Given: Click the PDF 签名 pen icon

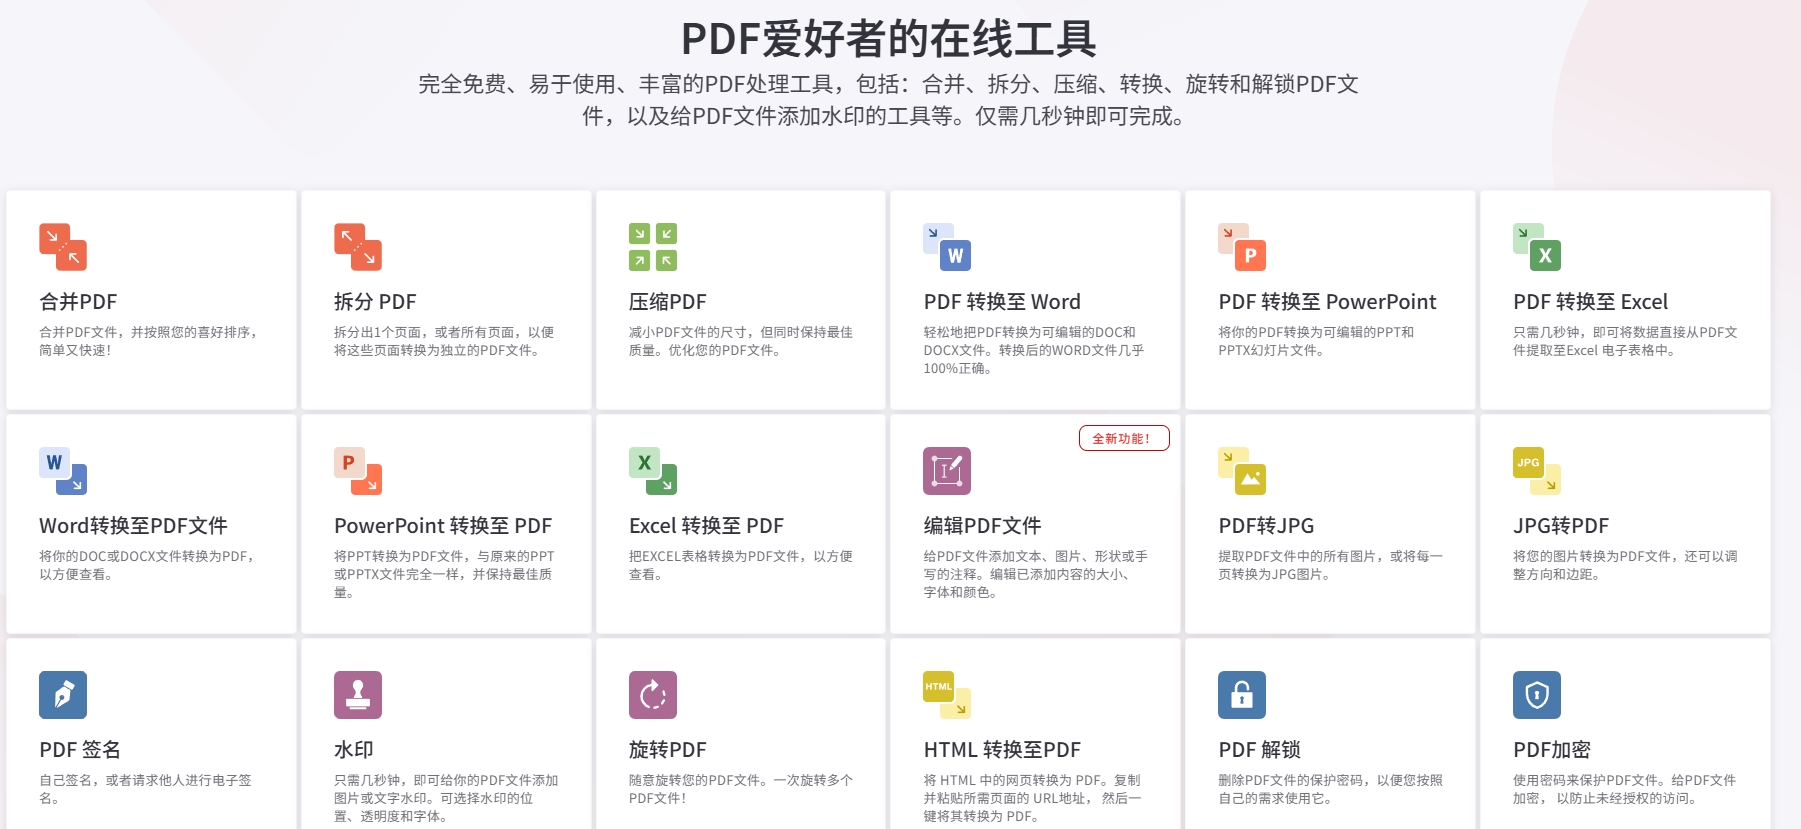Looking at the screenshot, I should [x=63, y=695].
